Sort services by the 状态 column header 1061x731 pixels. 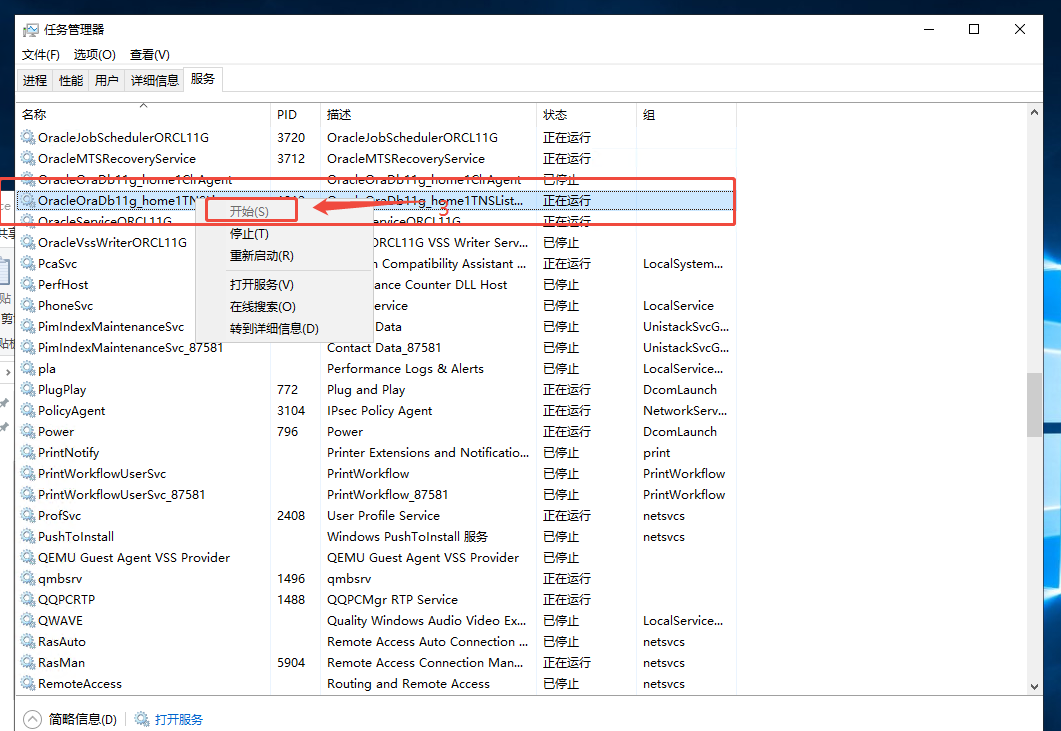pos(587,114)
